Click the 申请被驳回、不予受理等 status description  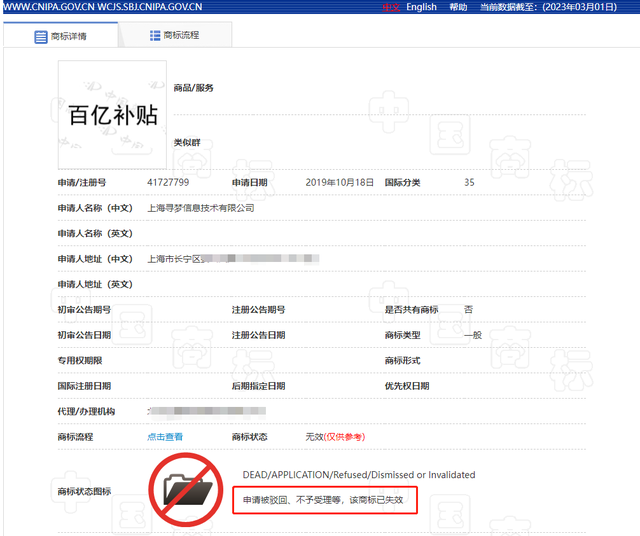coord(323,500)
